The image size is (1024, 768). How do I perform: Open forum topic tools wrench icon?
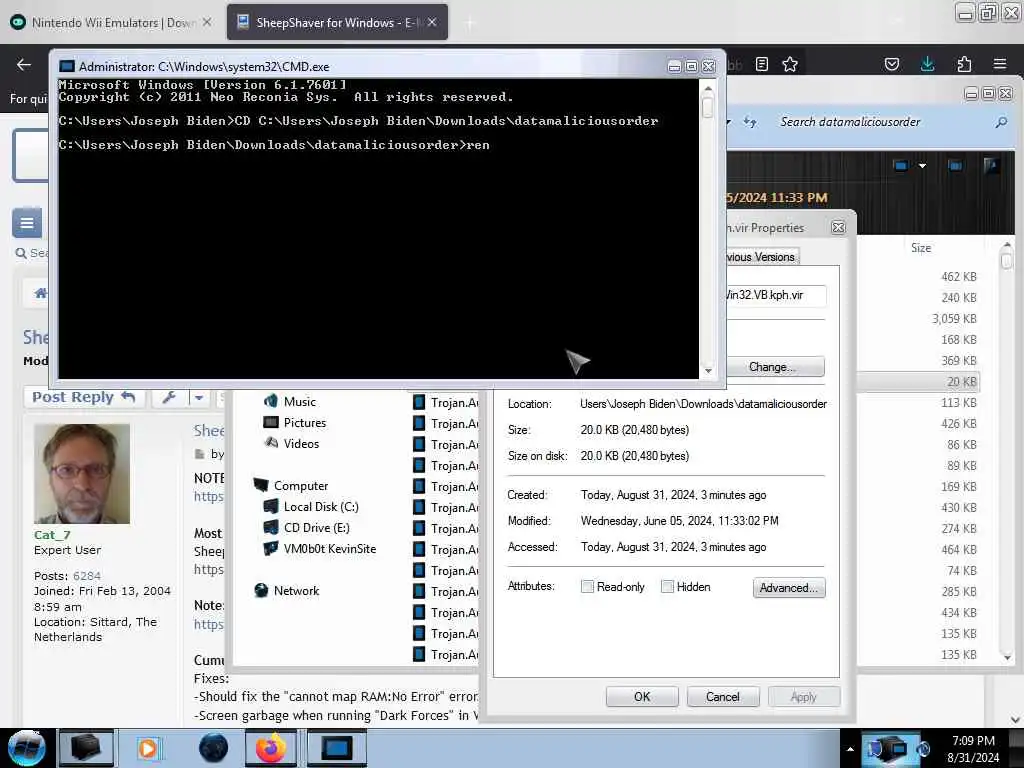click(x=169, y=397)
